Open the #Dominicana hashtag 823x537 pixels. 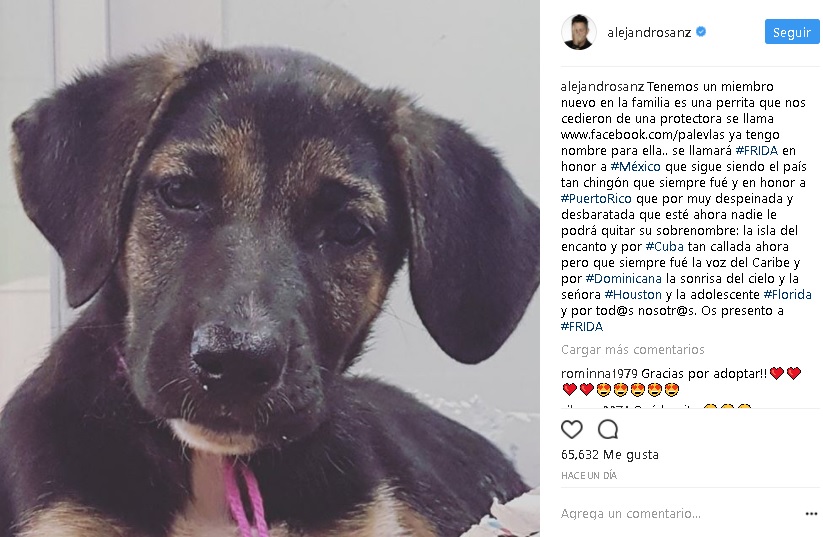(x=624, y=278)
